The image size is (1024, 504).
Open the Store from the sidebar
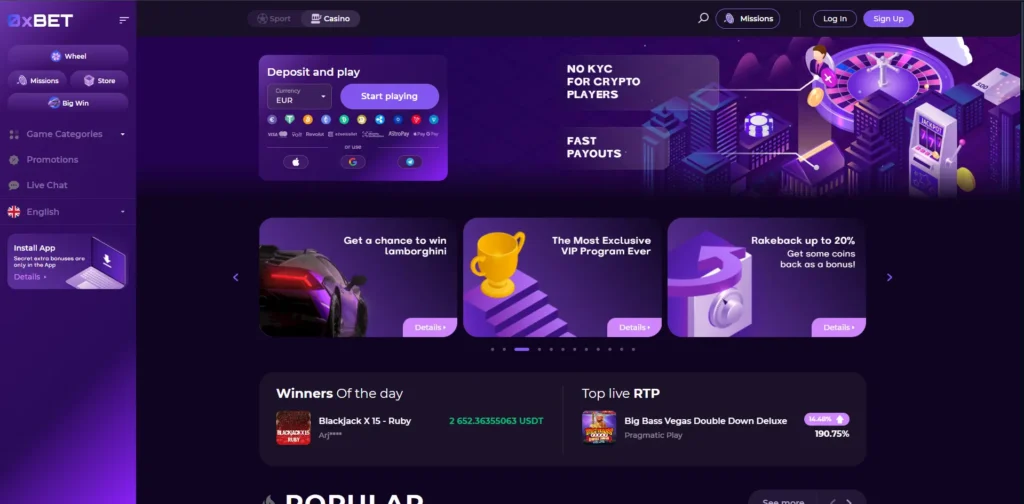pos(99,80)
